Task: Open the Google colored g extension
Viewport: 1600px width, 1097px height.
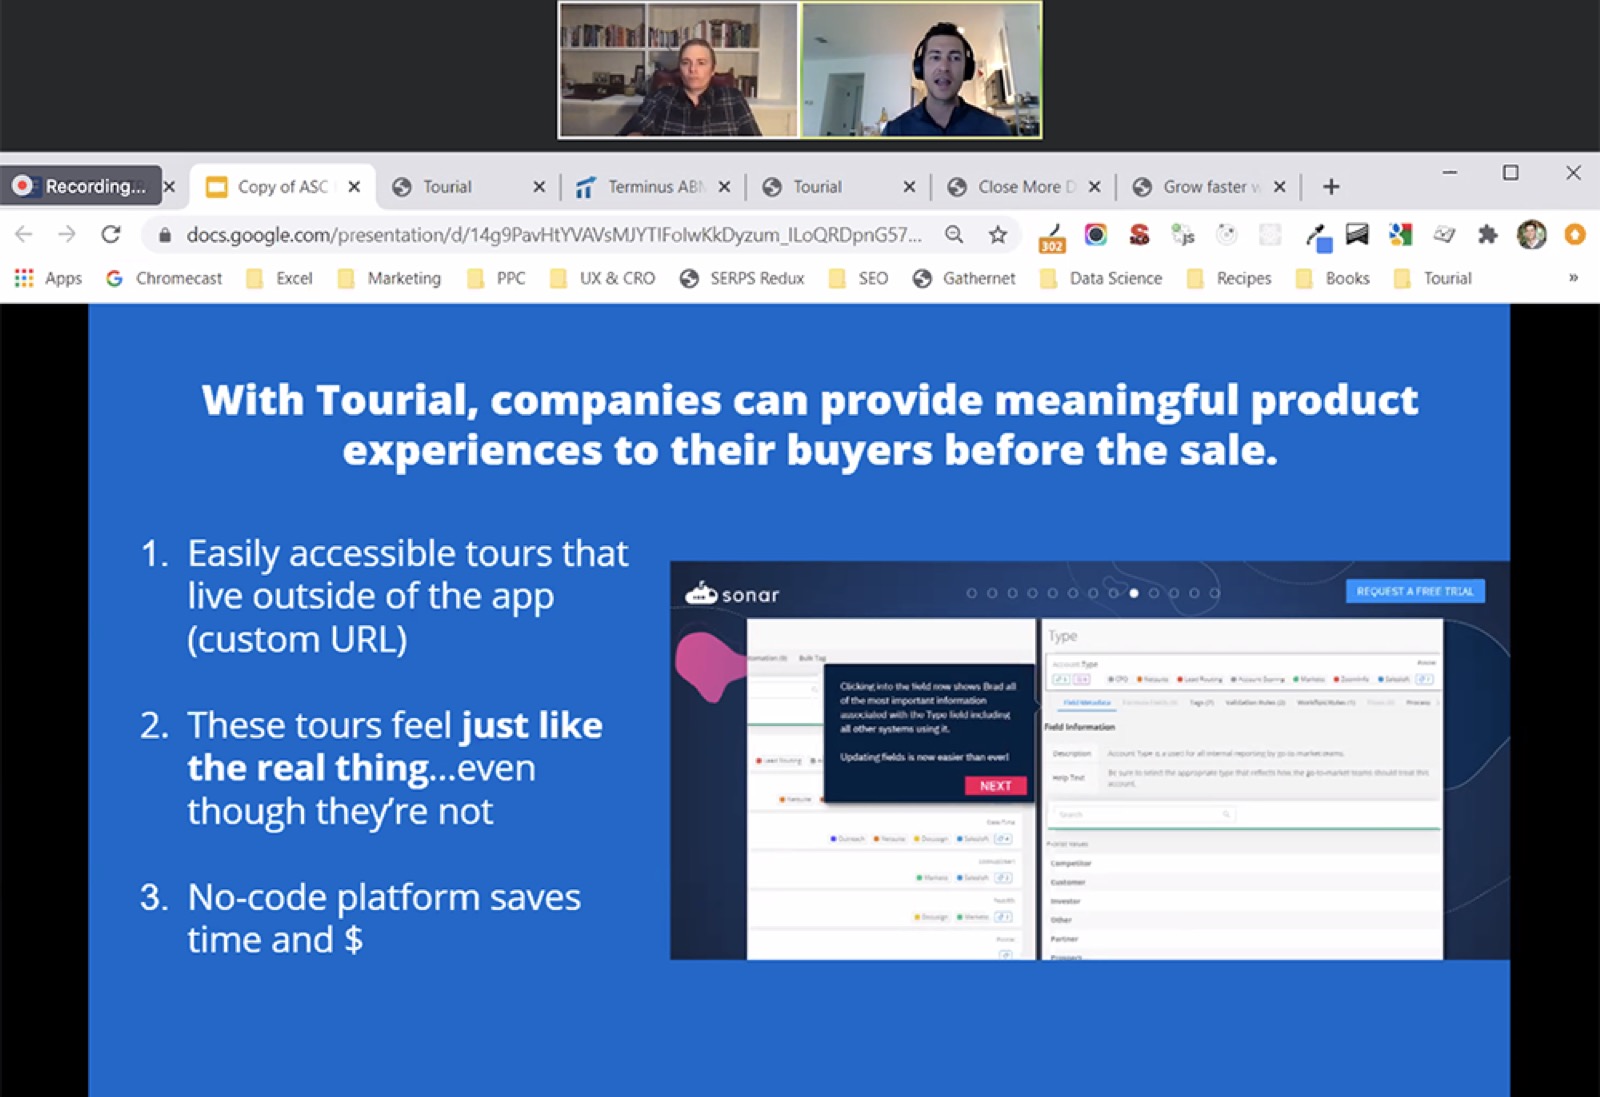Action: [x=1400, y=235]
